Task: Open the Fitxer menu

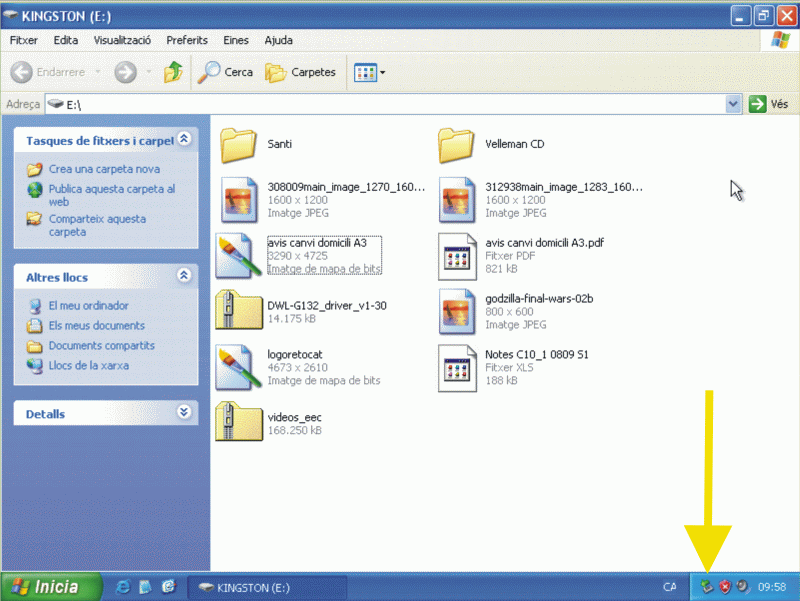Action: [23, 40]
